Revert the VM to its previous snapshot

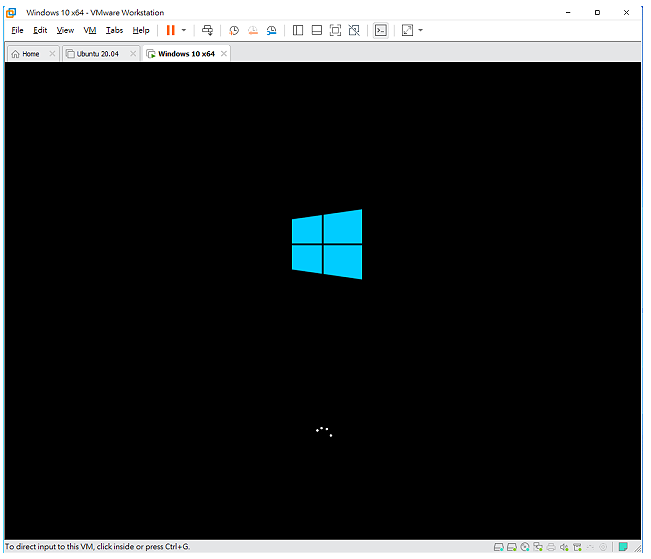pyautogui.click(x=252, y=30)
